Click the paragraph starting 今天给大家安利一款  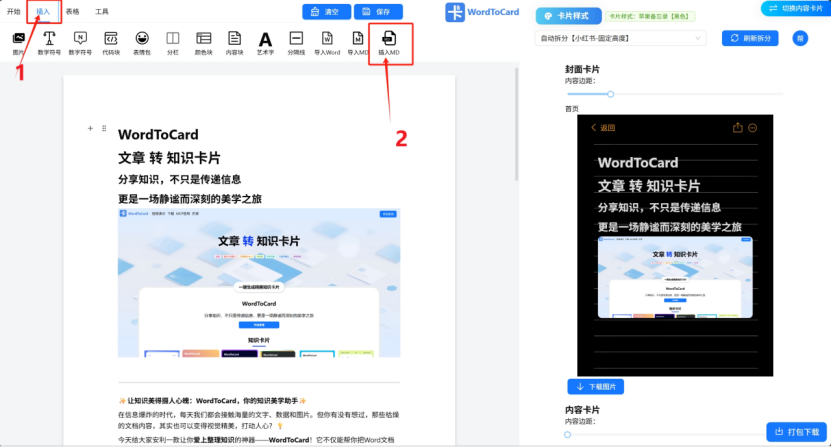click(256, 440)
